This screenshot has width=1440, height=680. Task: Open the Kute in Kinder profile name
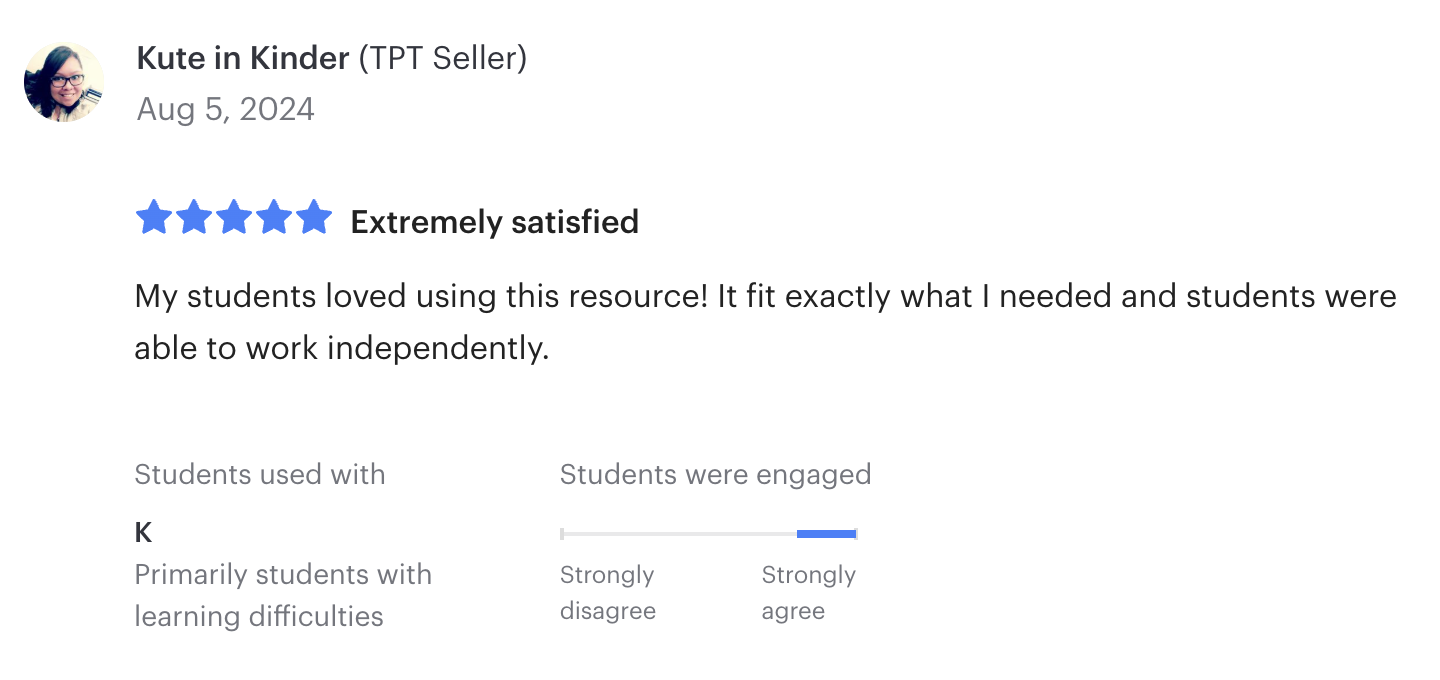(244, 59)
